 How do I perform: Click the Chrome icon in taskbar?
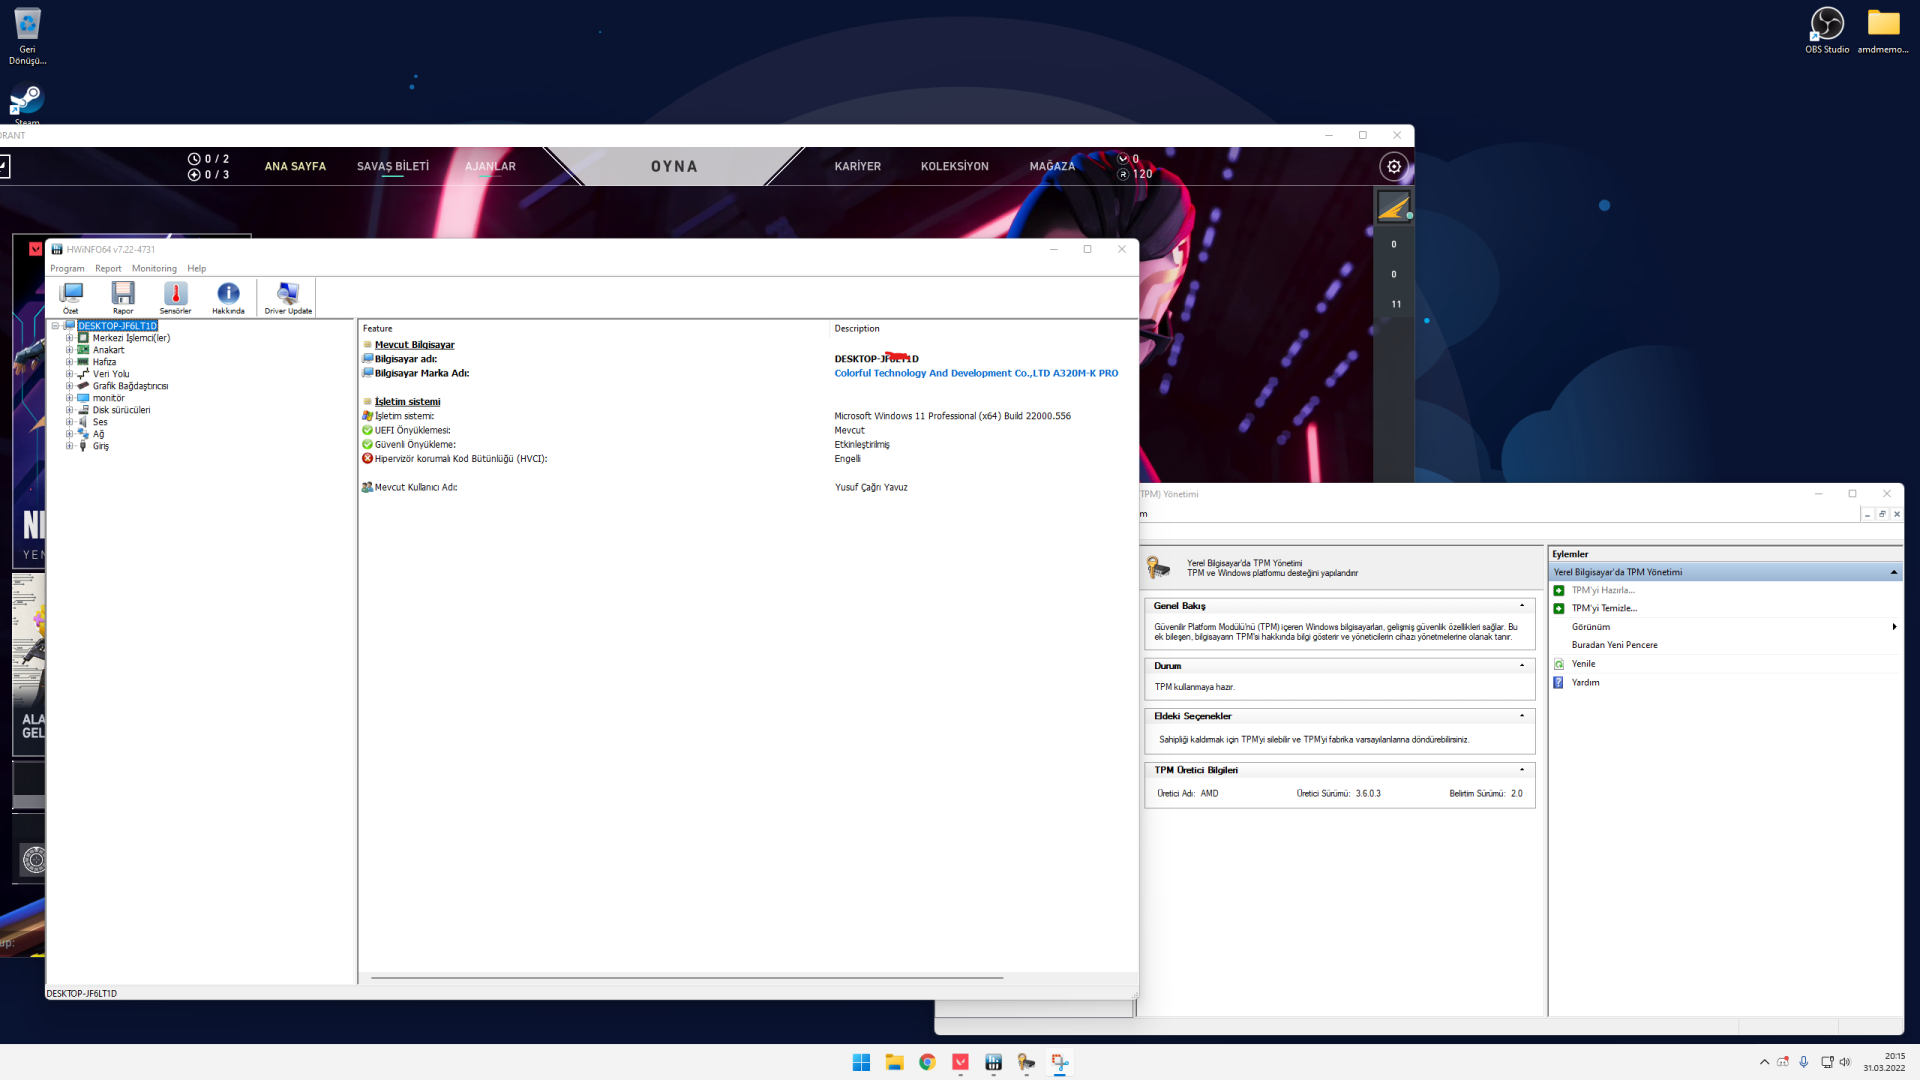[x=927, y=1062]
